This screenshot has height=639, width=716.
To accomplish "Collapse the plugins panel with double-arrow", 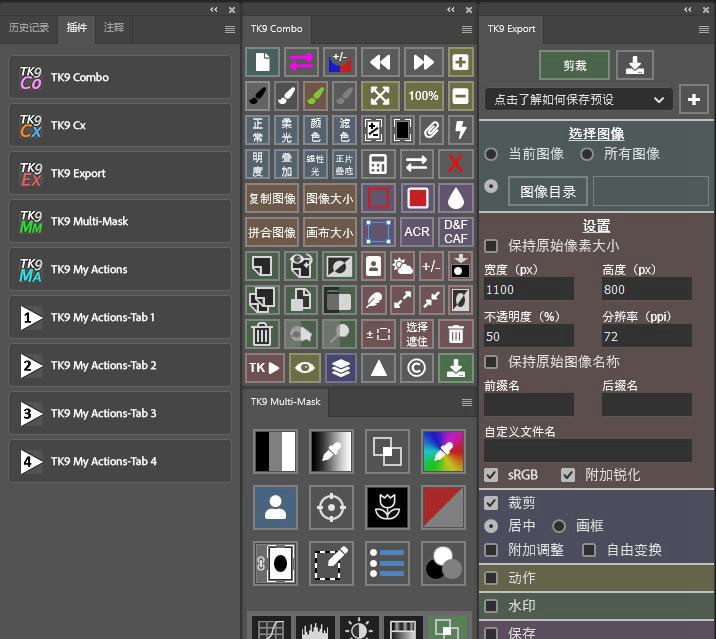I will point(214,10).
